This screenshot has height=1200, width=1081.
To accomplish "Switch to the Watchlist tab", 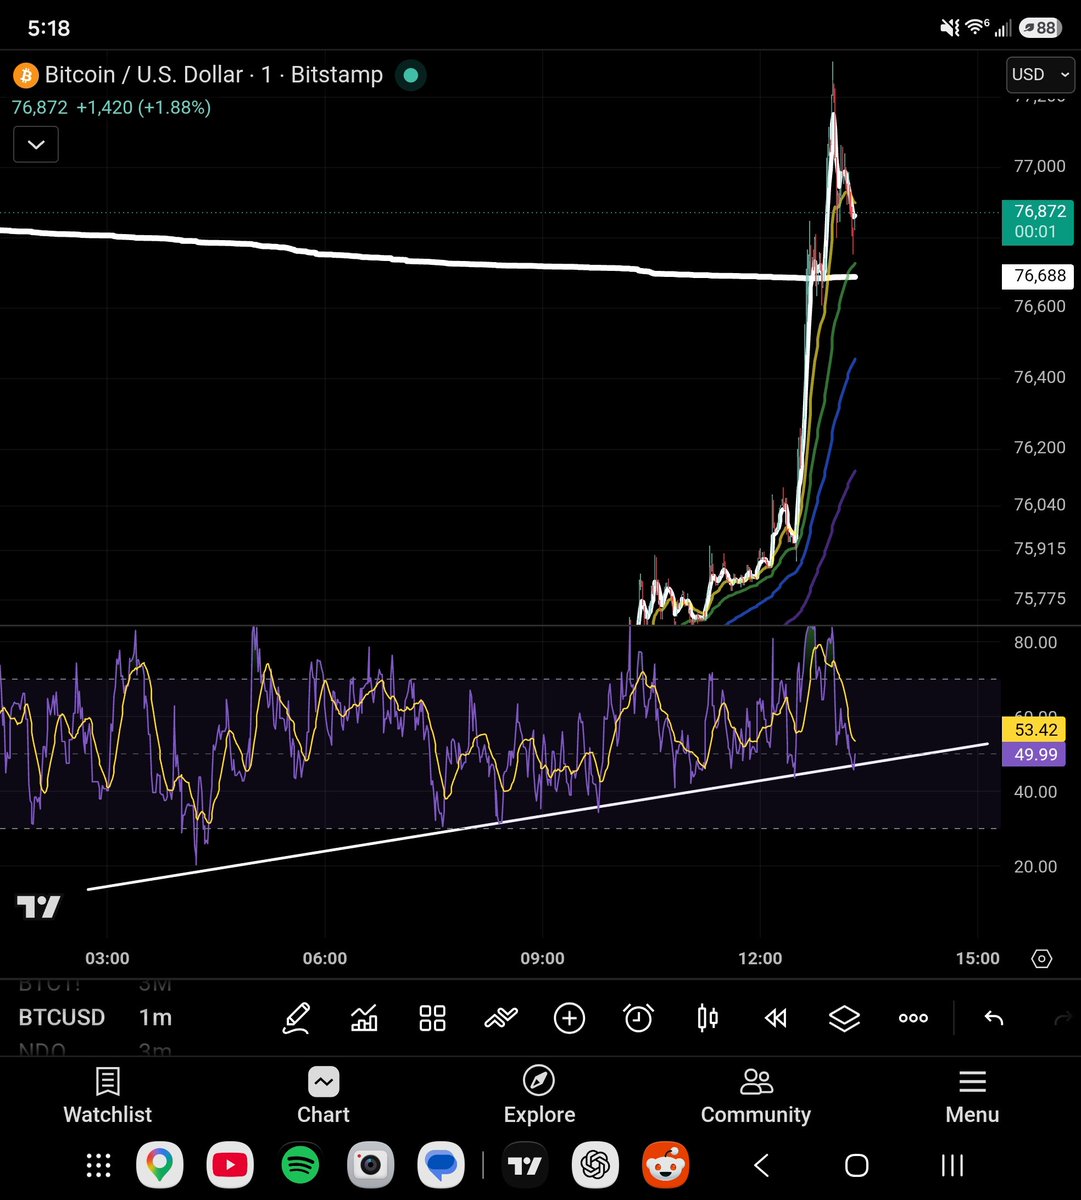I will (107, 1096).
